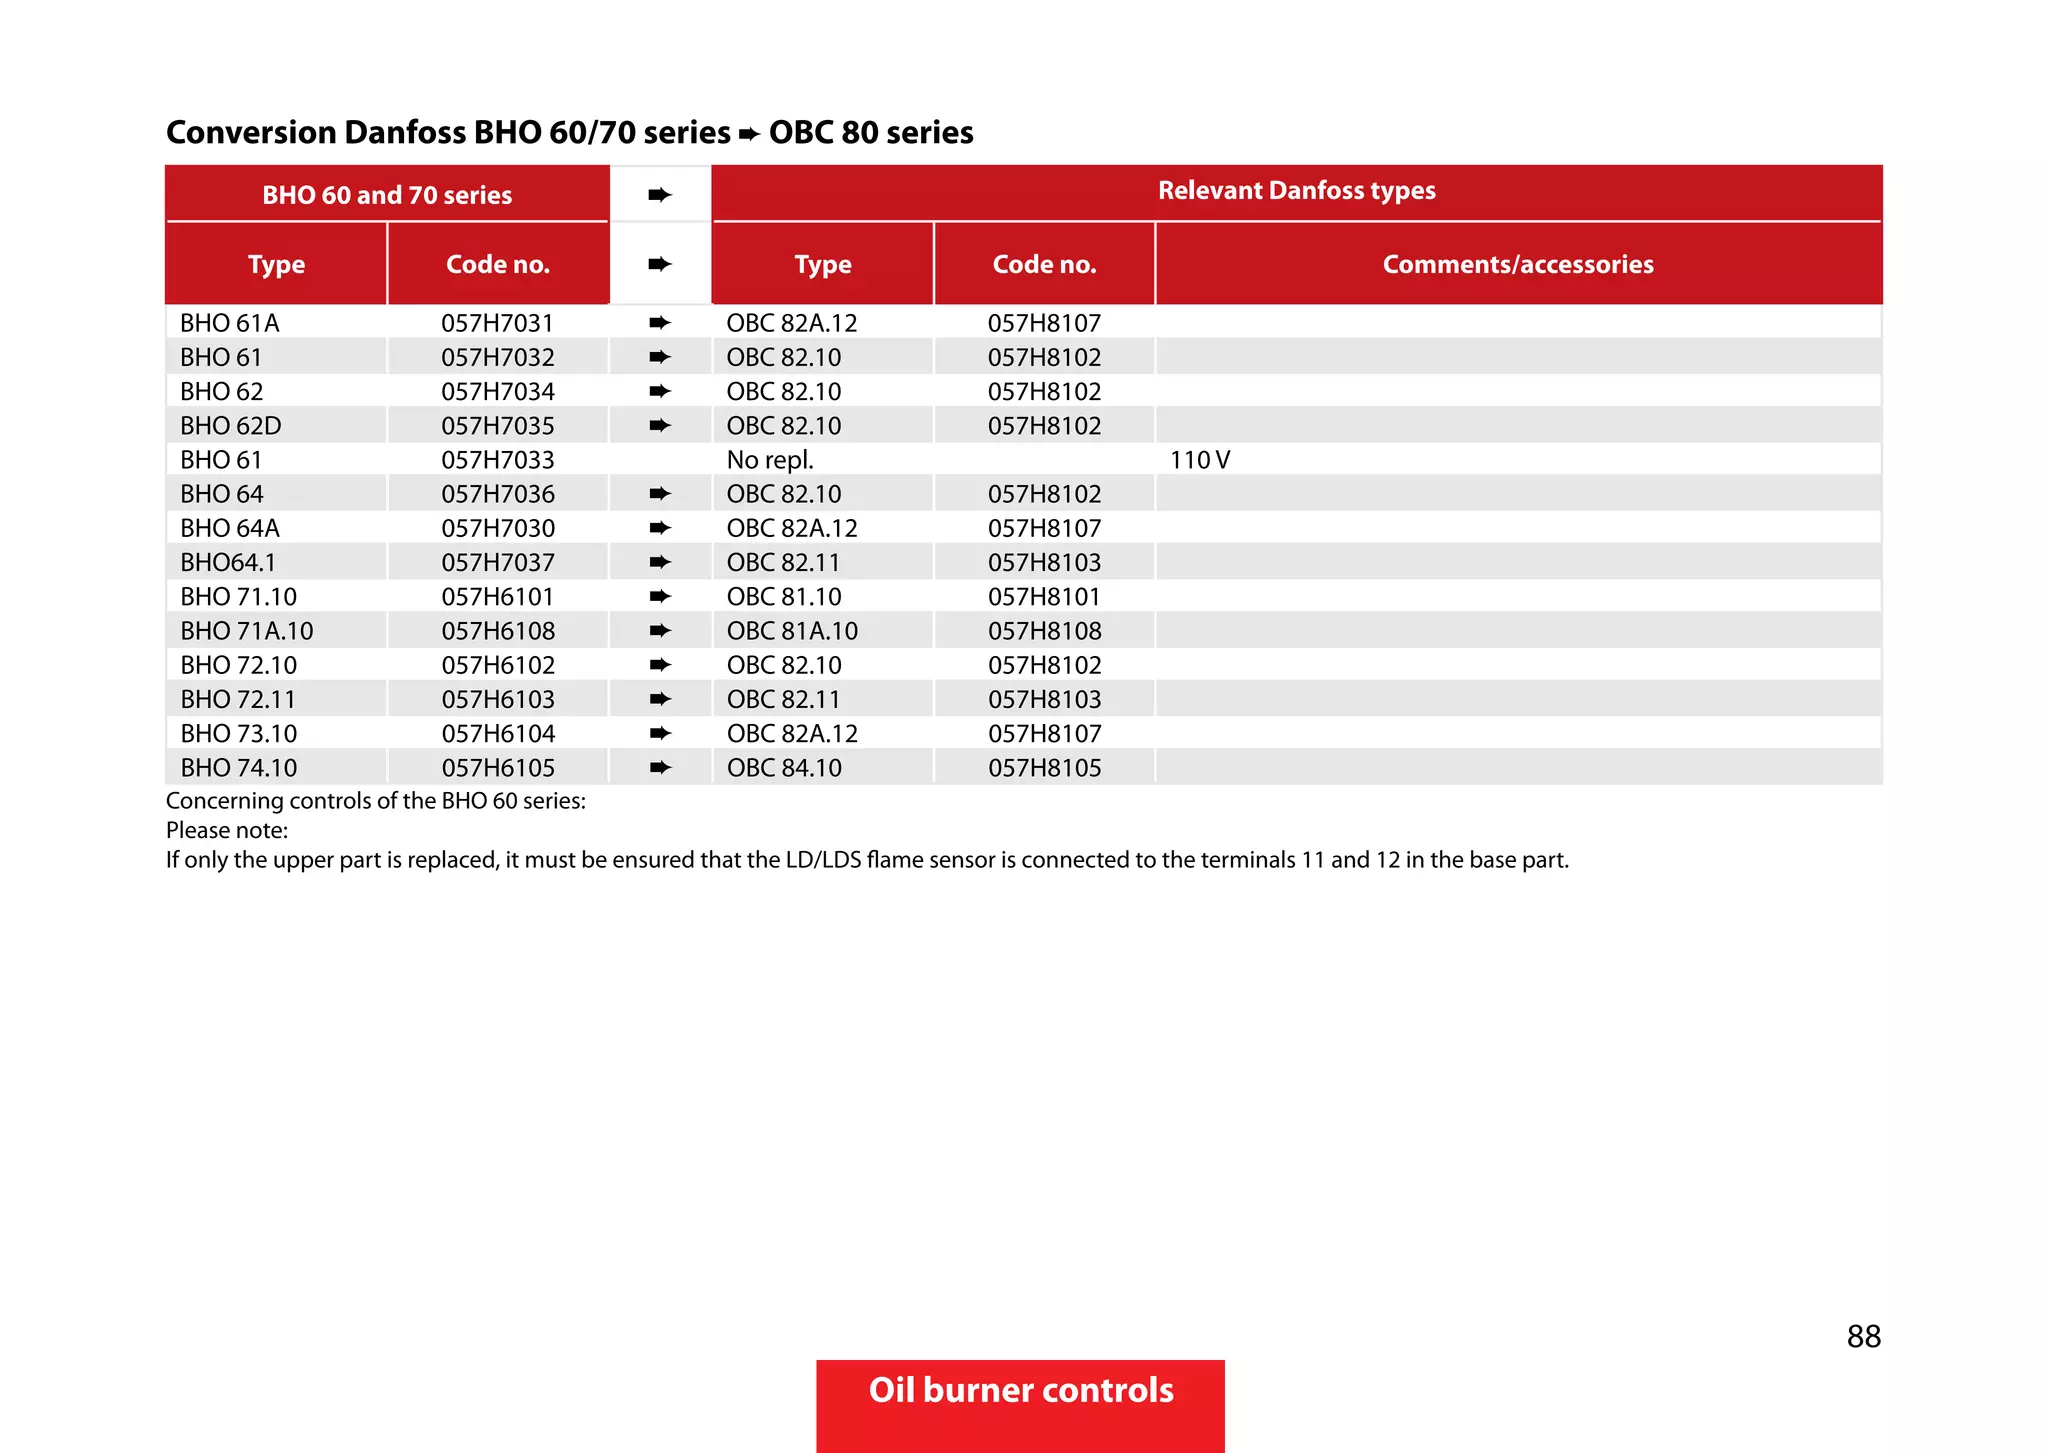The height and width of the screenshot is (1453, 2048).
Task: Click the page number 88
Action: 1864,1337
